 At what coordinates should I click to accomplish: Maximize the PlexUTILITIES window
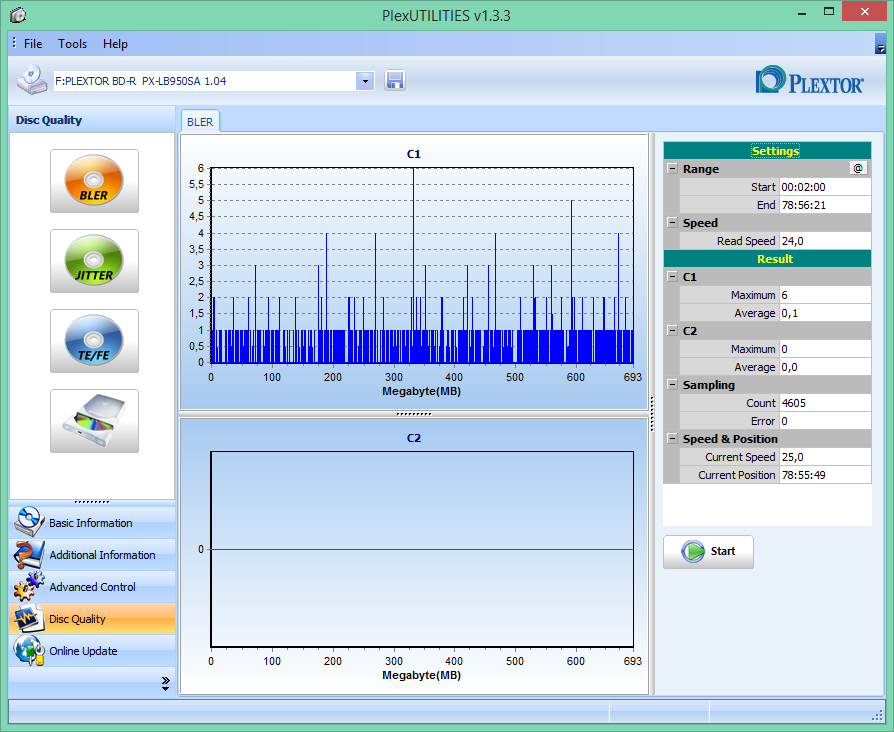tap(828, 13)
